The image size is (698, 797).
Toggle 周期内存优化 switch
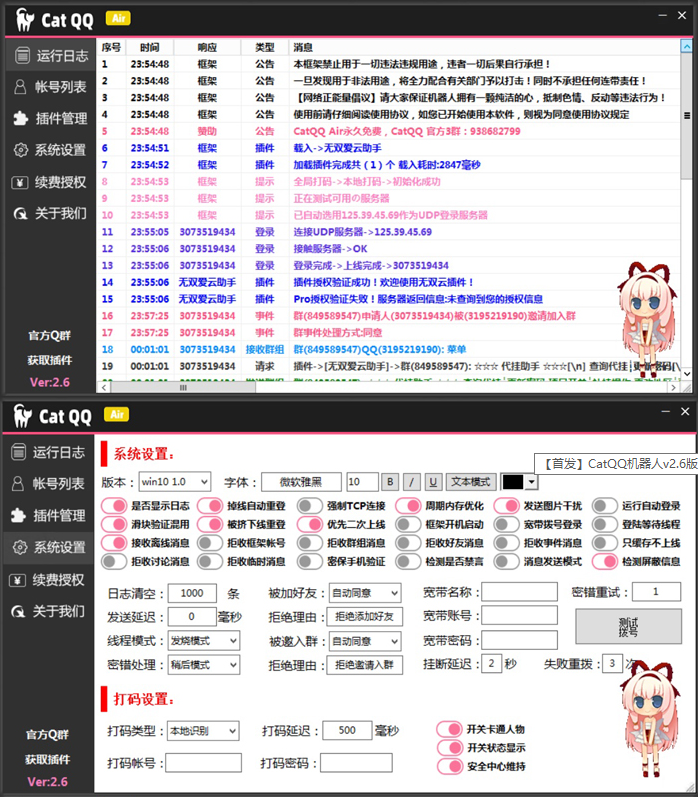(408, 506)
